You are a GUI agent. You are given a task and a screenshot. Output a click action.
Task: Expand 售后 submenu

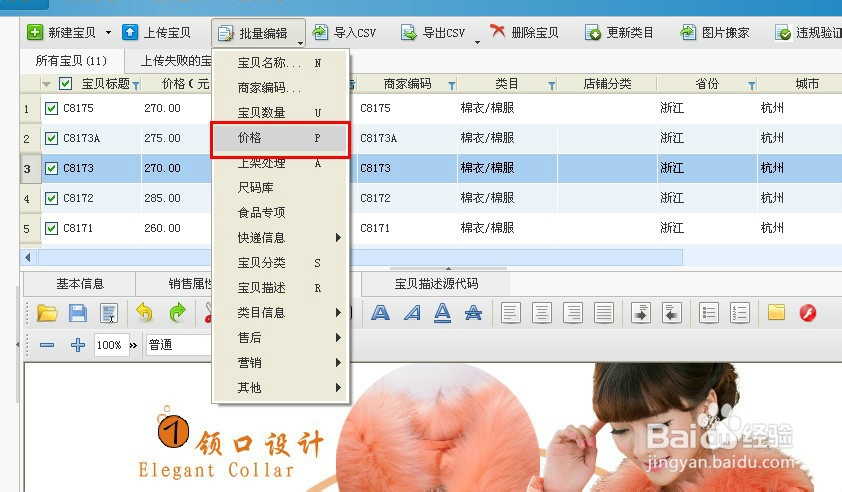[281, 337]
